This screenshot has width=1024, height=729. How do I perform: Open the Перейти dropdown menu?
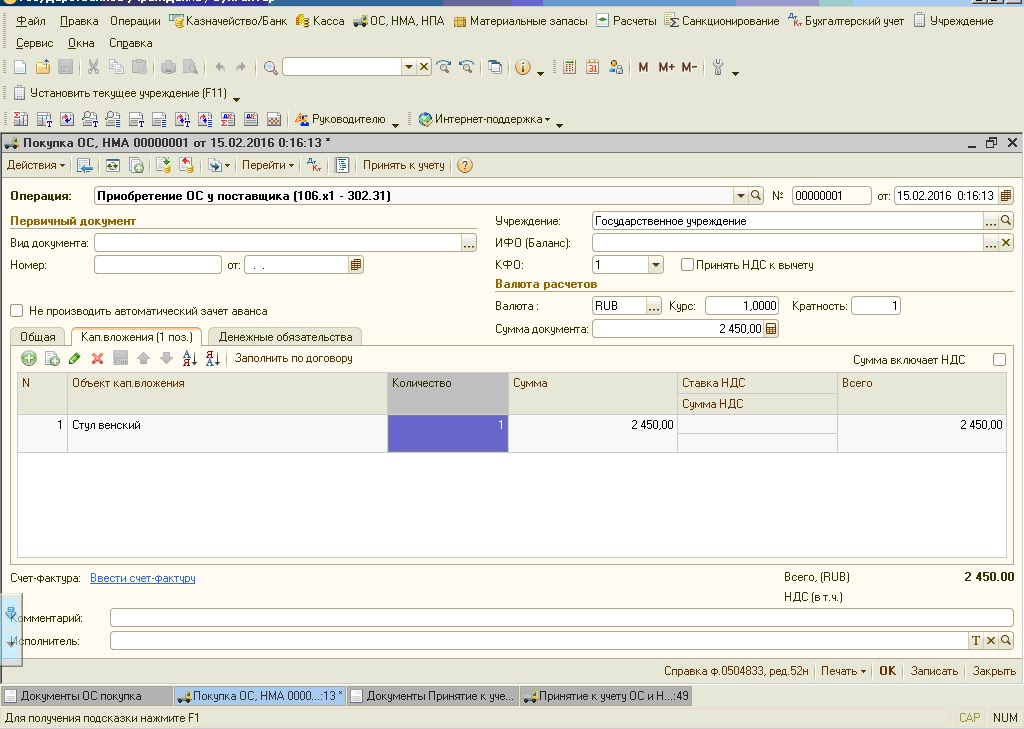[268, 165]
